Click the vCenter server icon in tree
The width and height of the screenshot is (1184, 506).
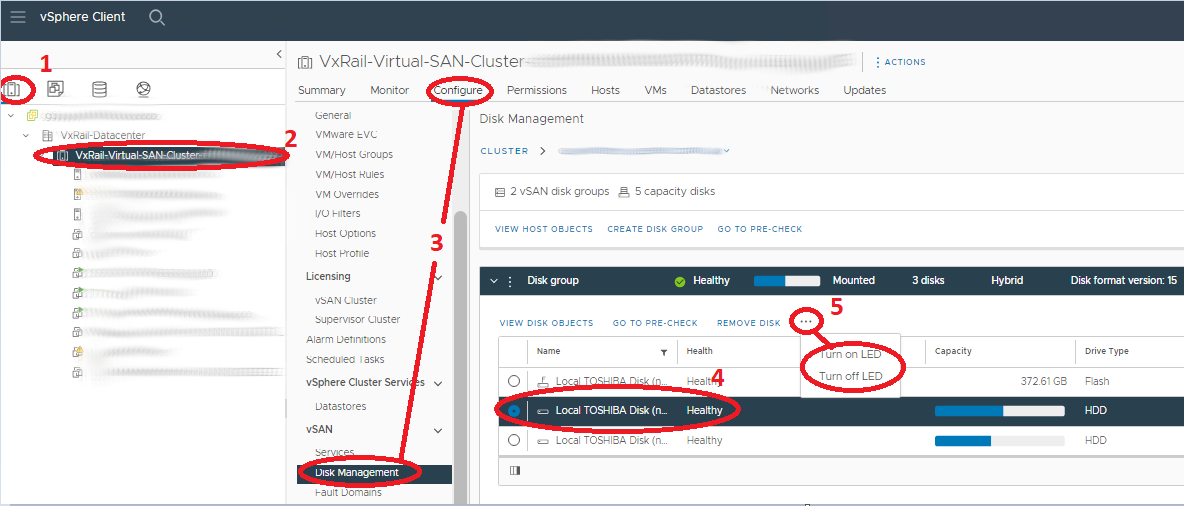32,116
